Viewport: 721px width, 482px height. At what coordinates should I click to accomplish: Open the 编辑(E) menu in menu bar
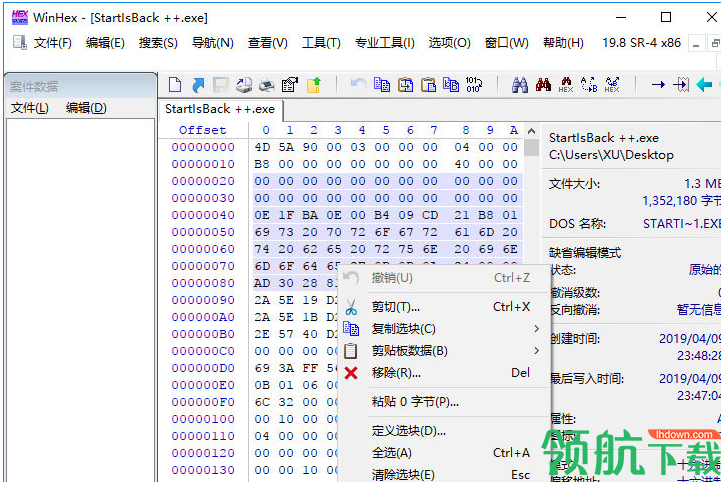[x=105, y=43]
